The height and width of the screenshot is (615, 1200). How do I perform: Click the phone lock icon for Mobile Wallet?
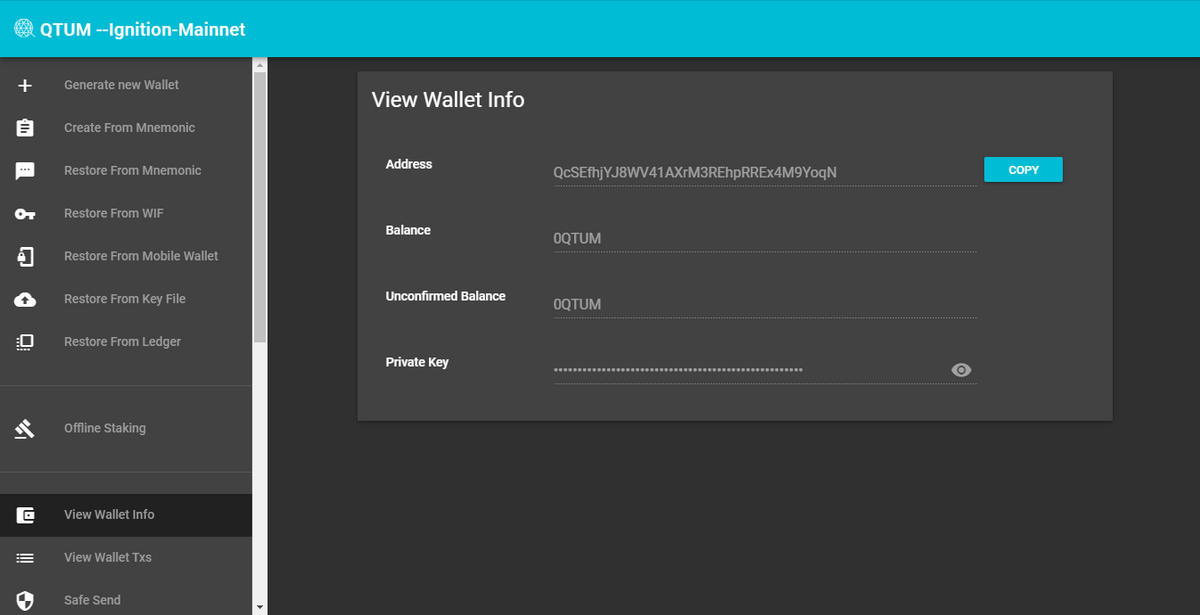tap(25, 257)
